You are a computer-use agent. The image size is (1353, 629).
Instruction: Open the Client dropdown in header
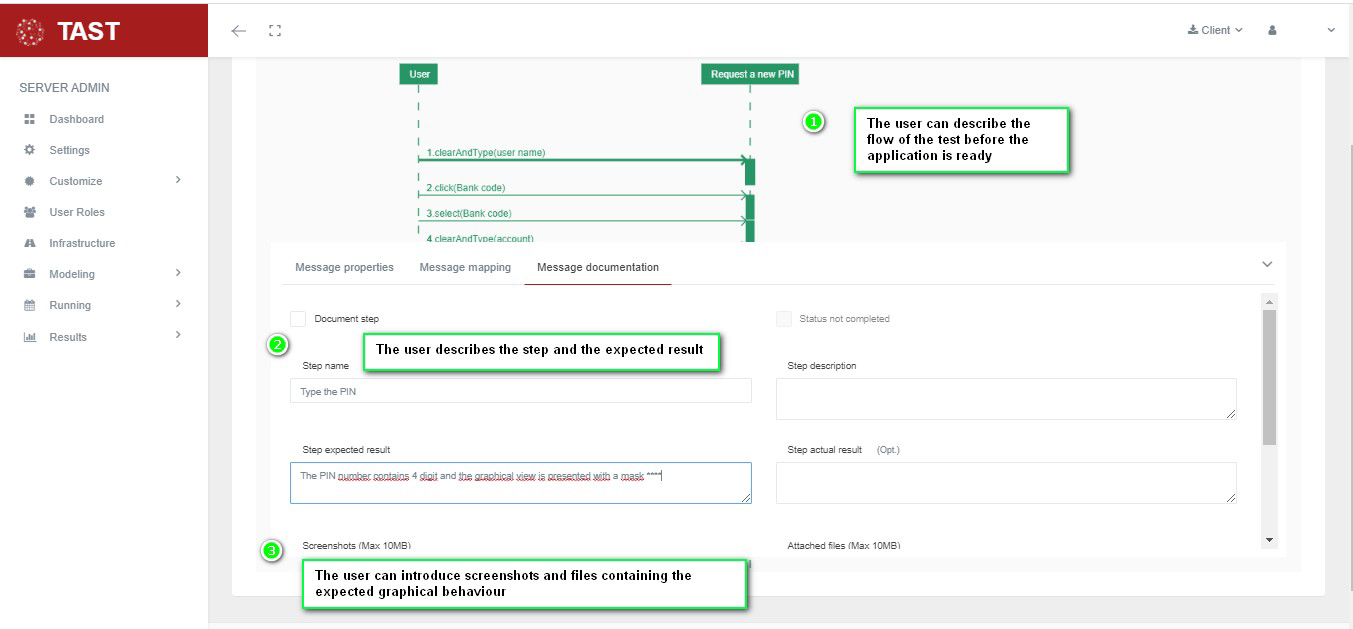coord(1215,31)
